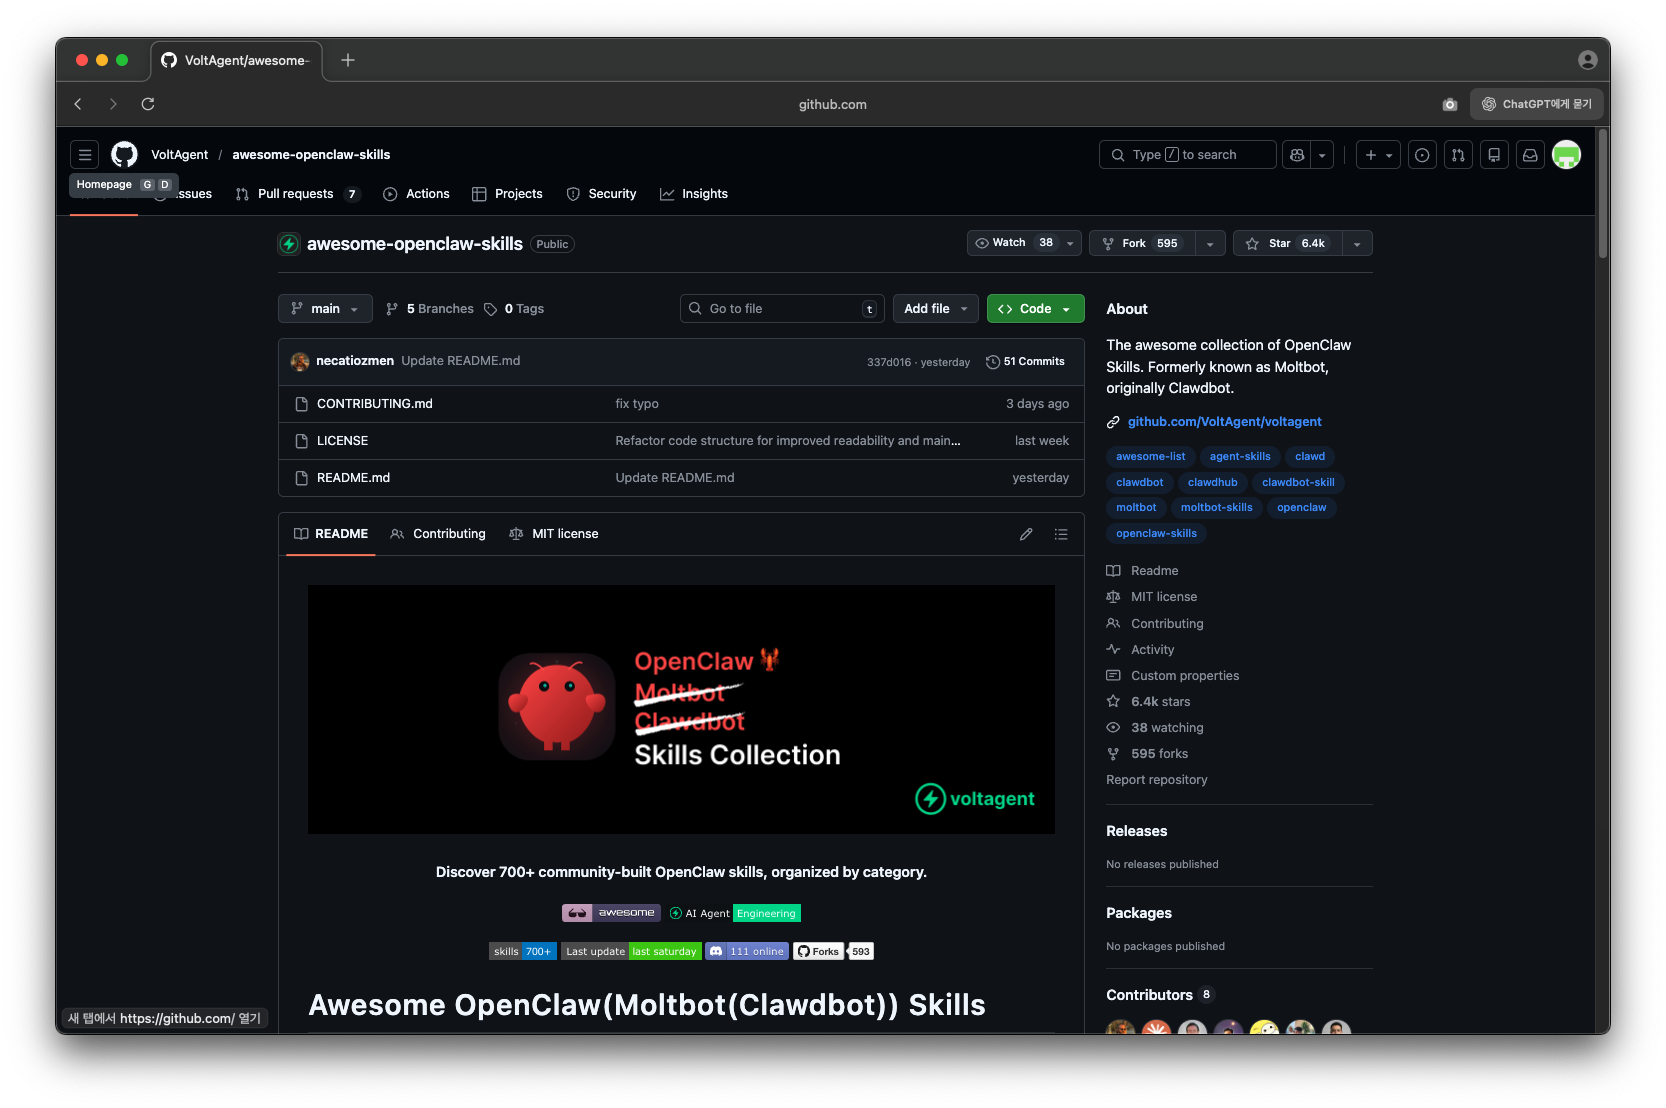This screenshot has width=1666, height=1108.
Task: Click the awesome sunglasses badge
Action: coord(611,913)
